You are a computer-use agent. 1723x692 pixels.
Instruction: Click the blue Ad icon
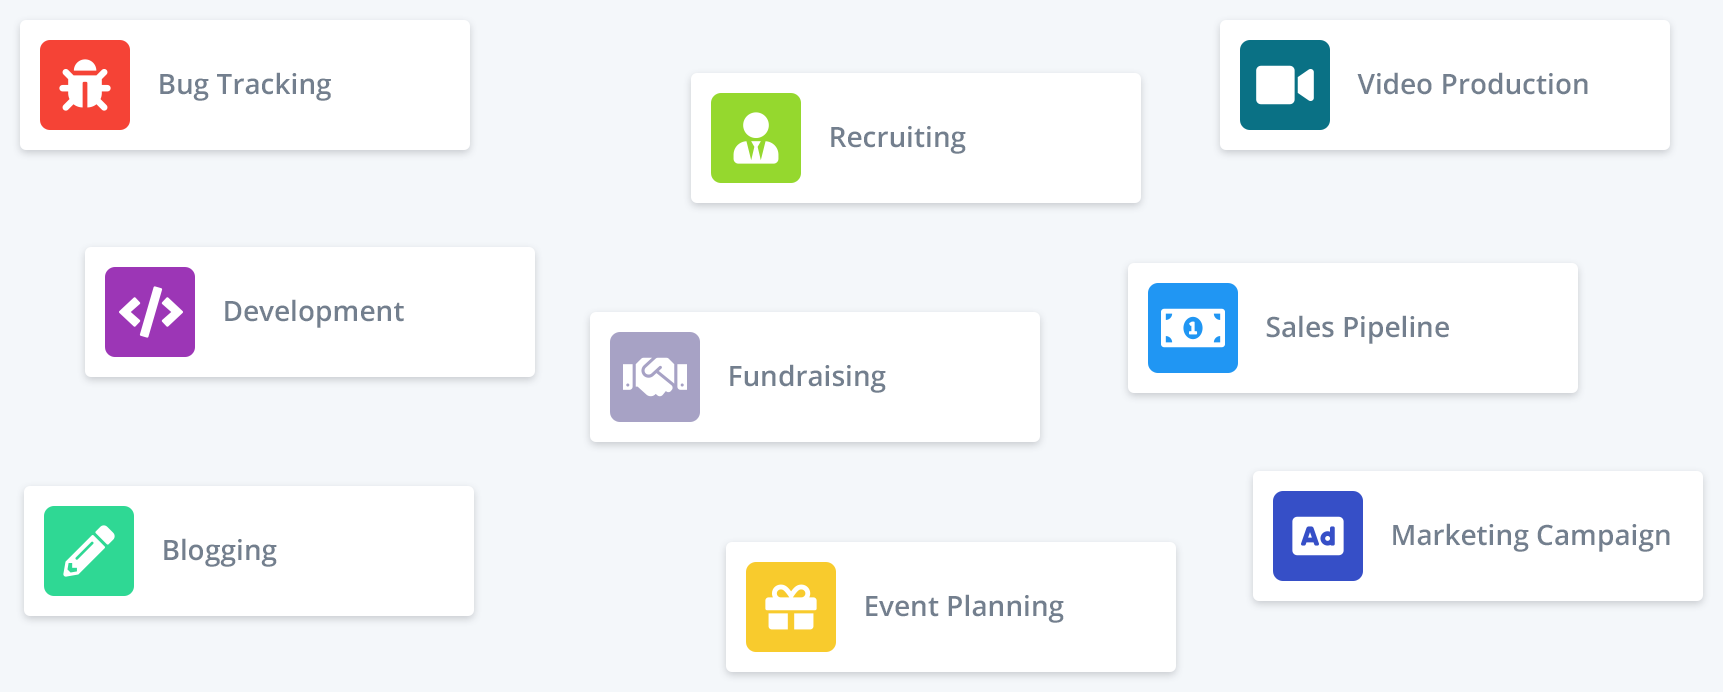1318,536
